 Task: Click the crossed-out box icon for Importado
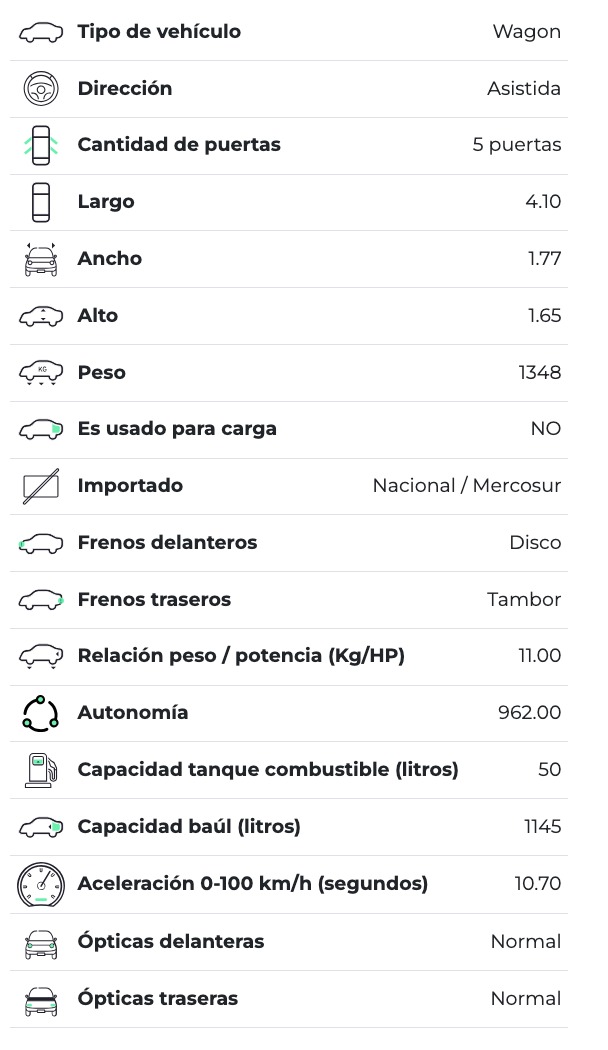click(x=41, y=486)
